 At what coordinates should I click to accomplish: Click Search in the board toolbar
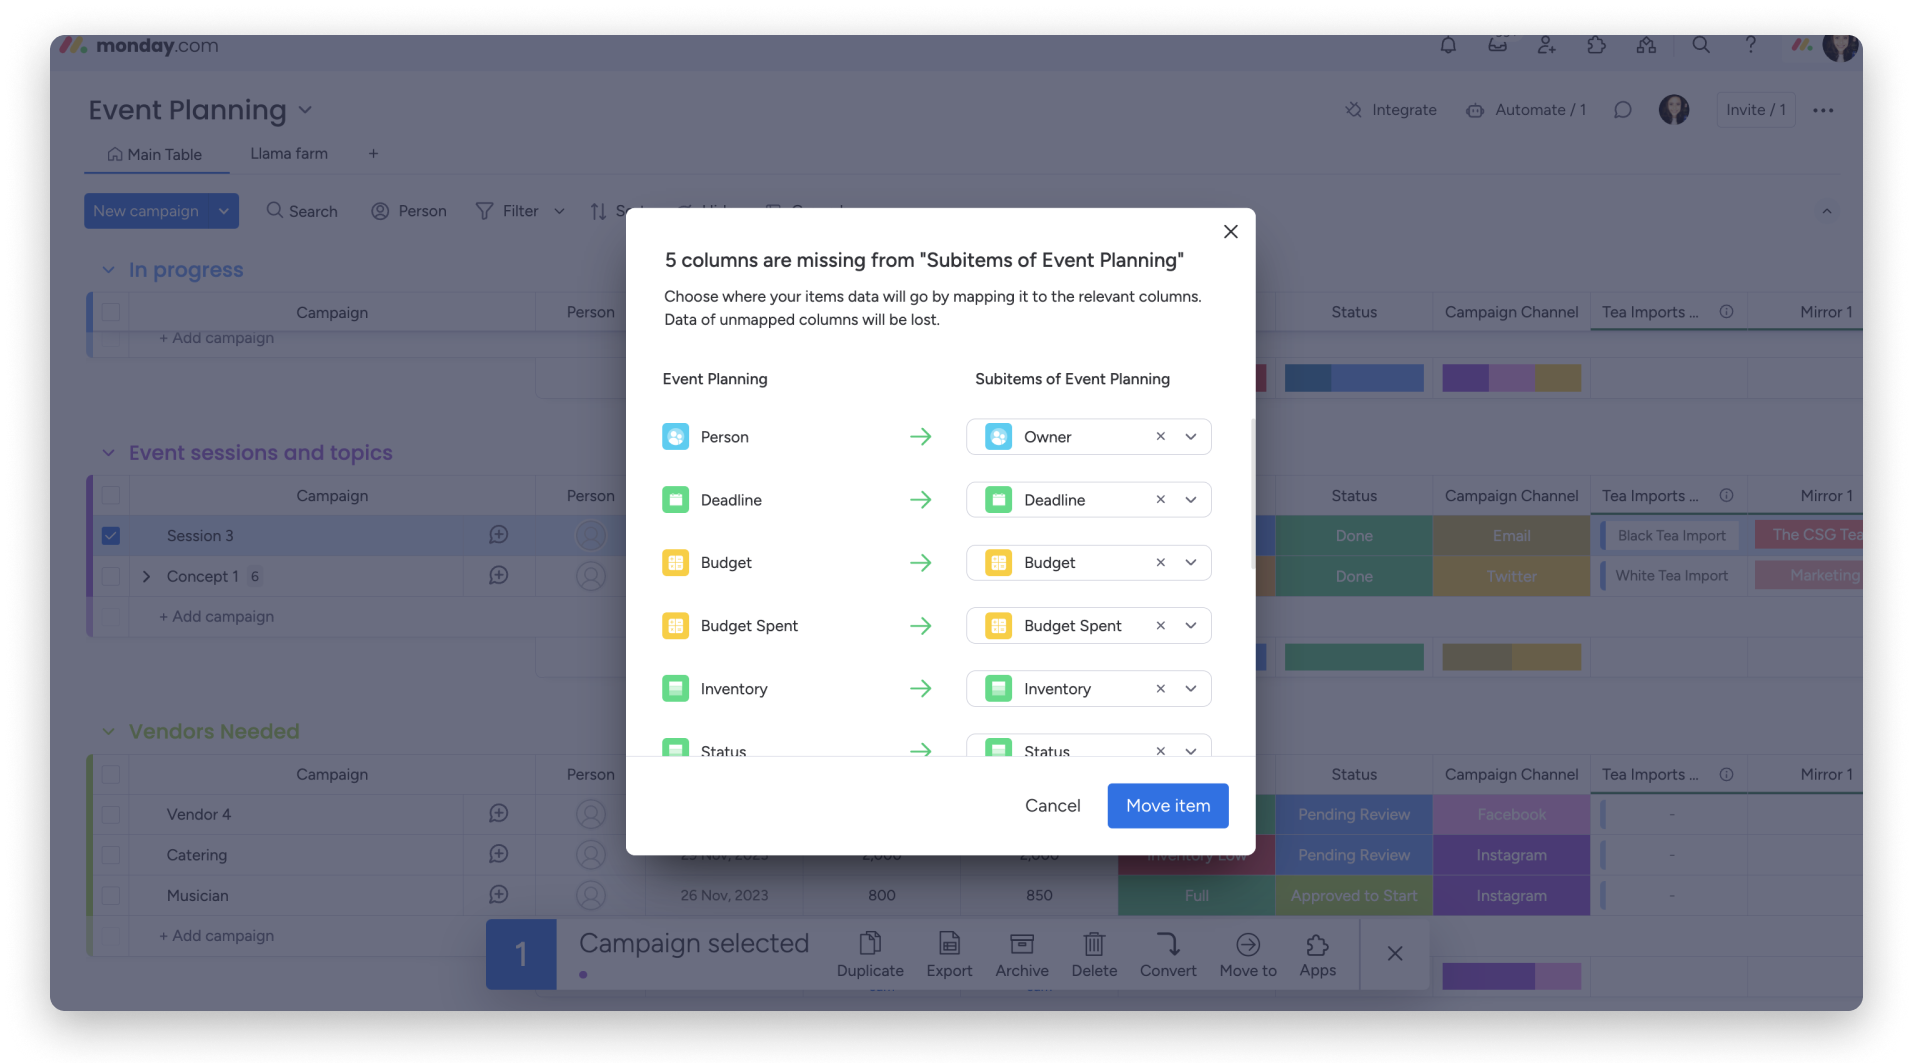[x=302, y=211]
